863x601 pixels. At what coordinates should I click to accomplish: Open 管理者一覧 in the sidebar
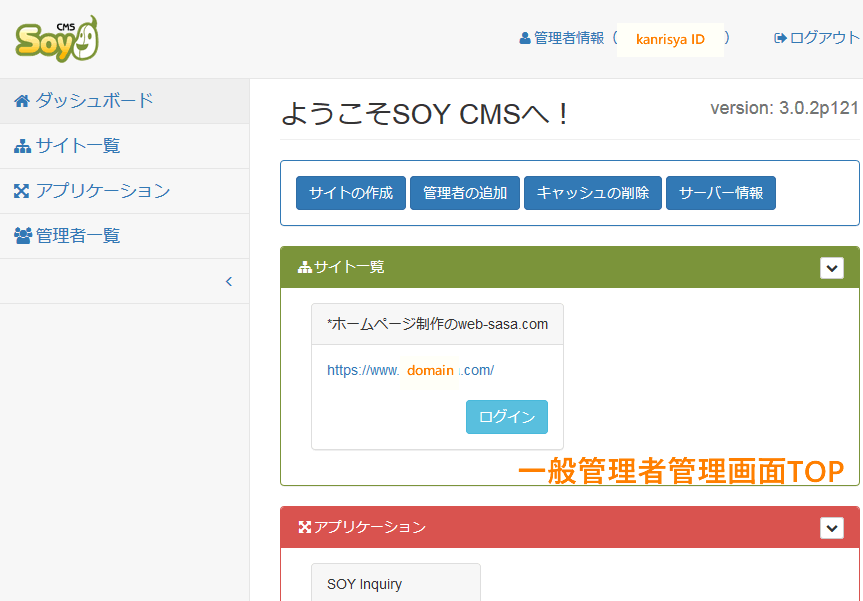coord(124,236)
